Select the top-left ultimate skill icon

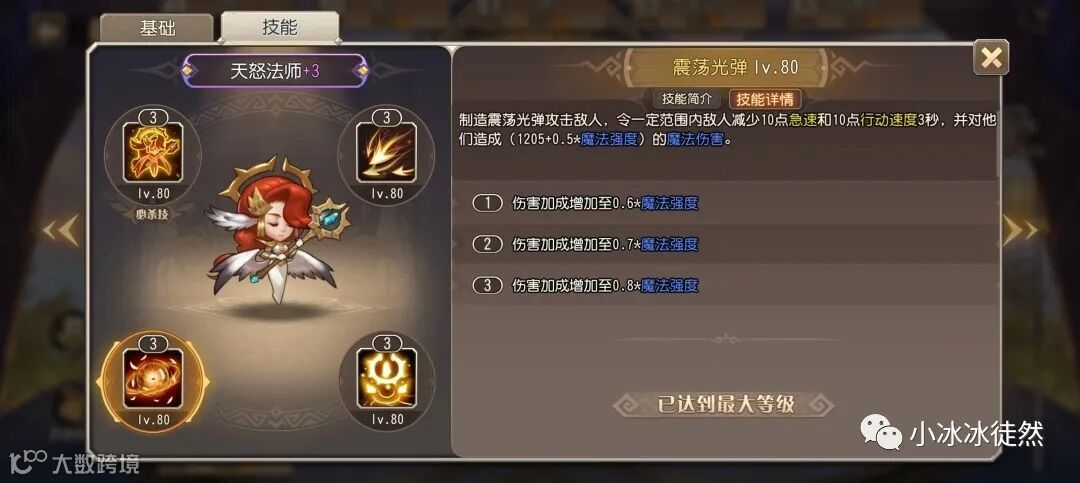click(x=152, y=152)
